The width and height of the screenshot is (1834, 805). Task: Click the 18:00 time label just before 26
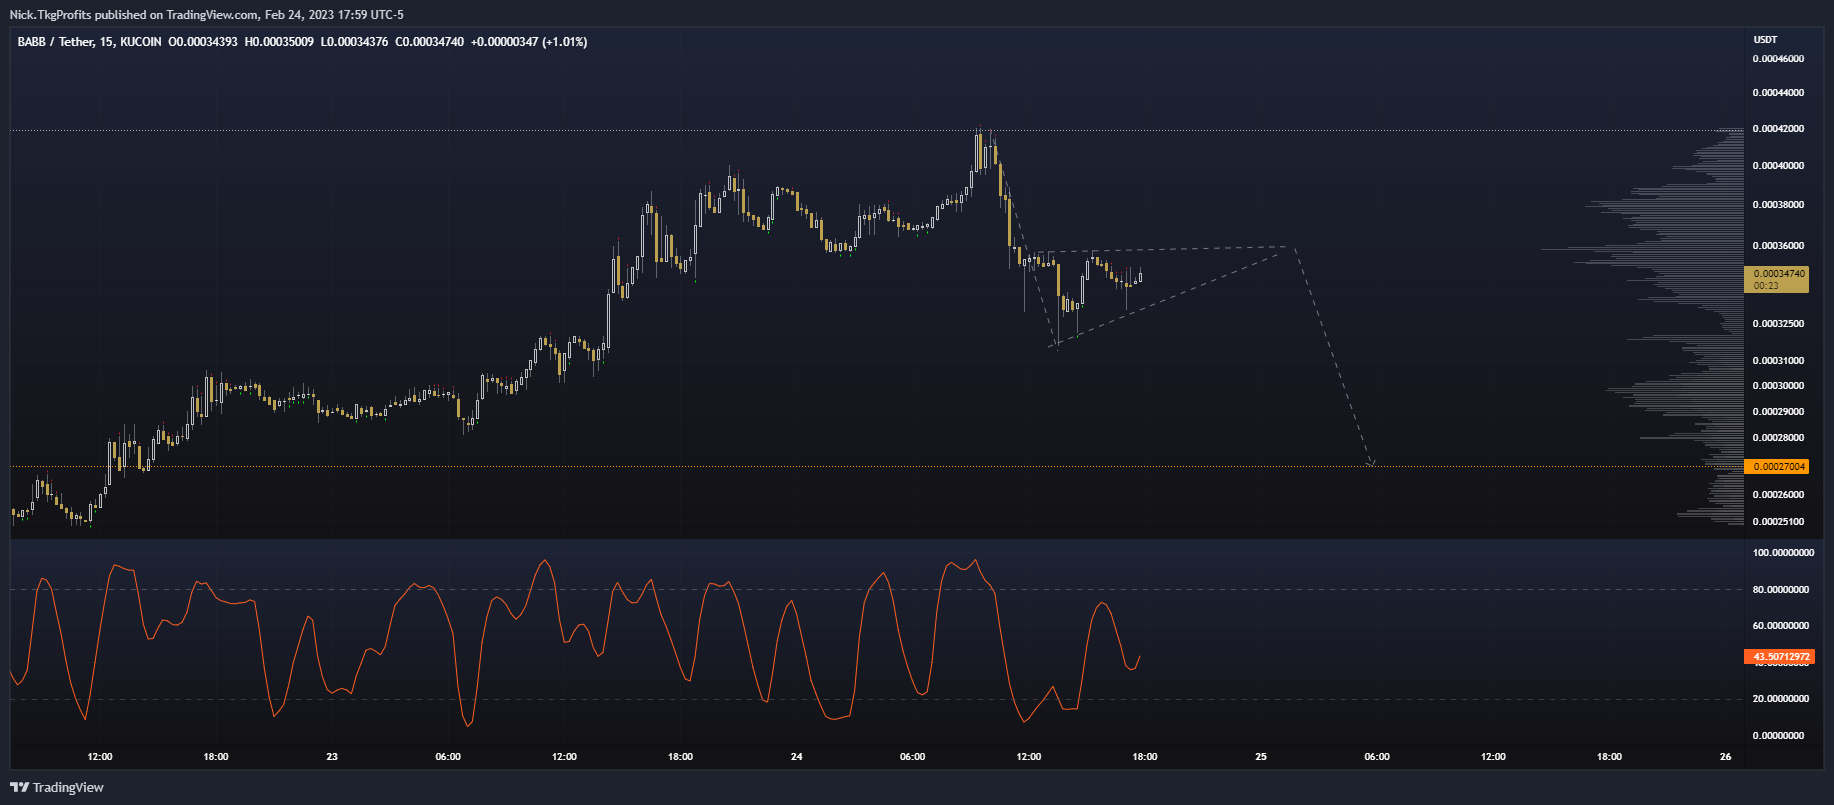coord(1609,757)
